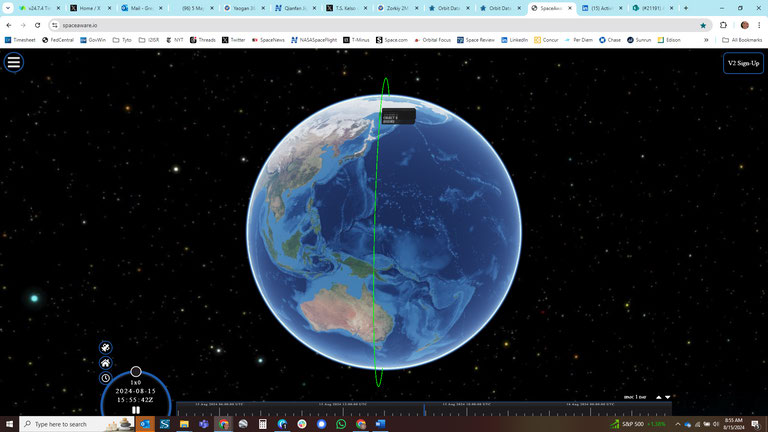Switch to the Mail tab

coord(141,8)
